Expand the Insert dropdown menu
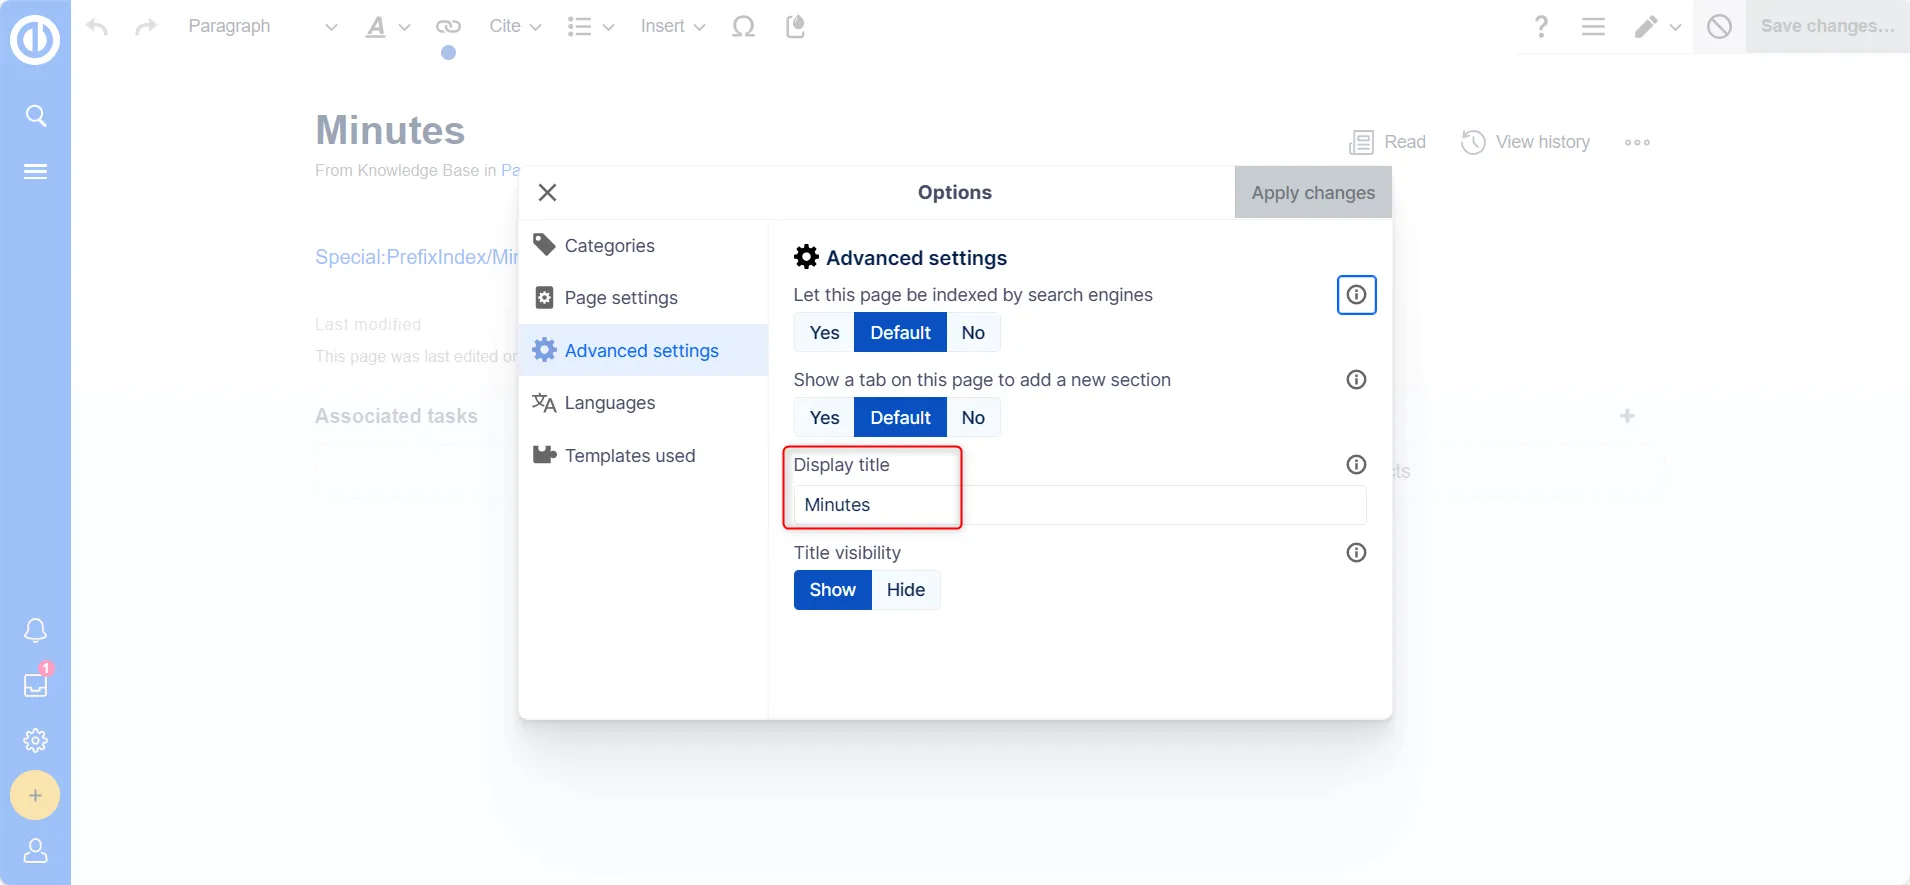 (672, 27)
